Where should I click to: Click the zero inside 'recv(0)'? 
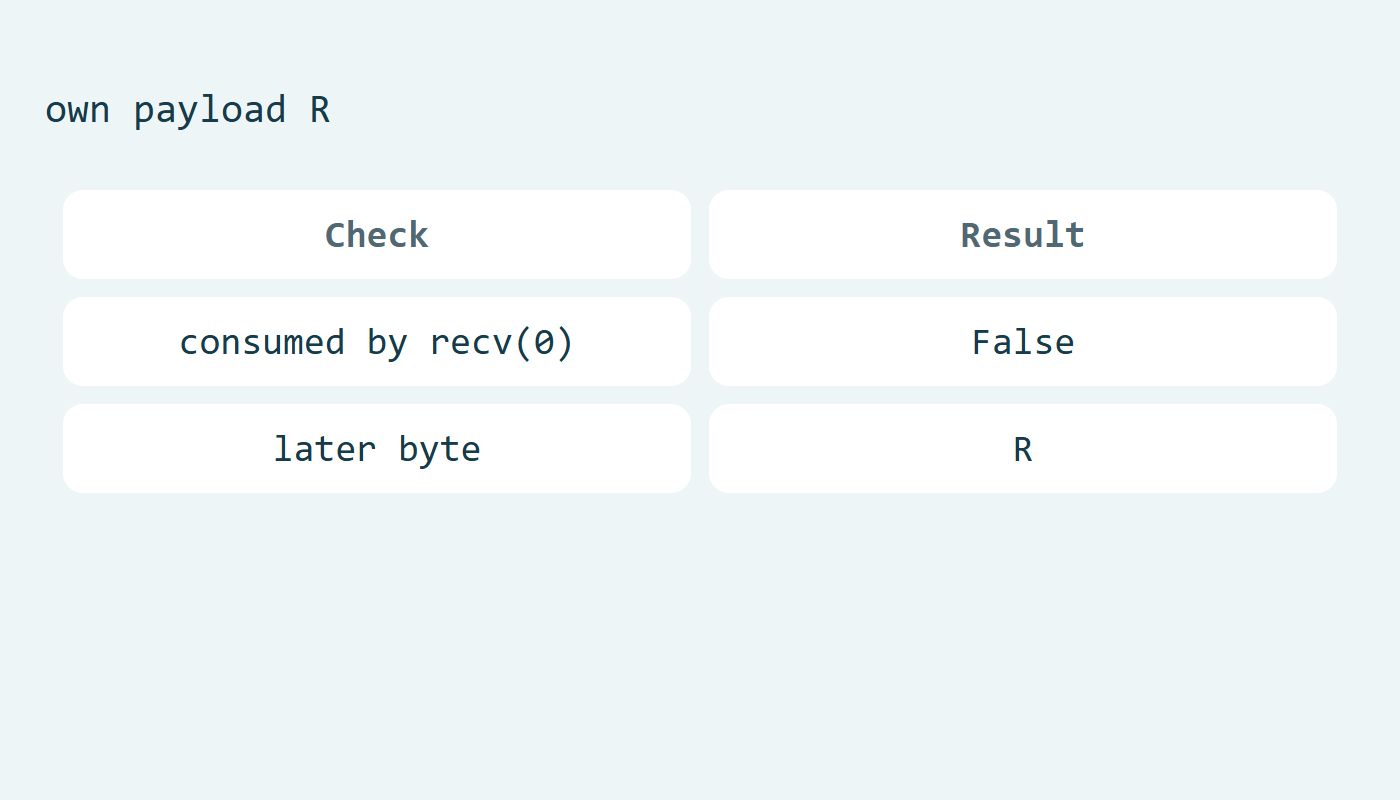544,342
